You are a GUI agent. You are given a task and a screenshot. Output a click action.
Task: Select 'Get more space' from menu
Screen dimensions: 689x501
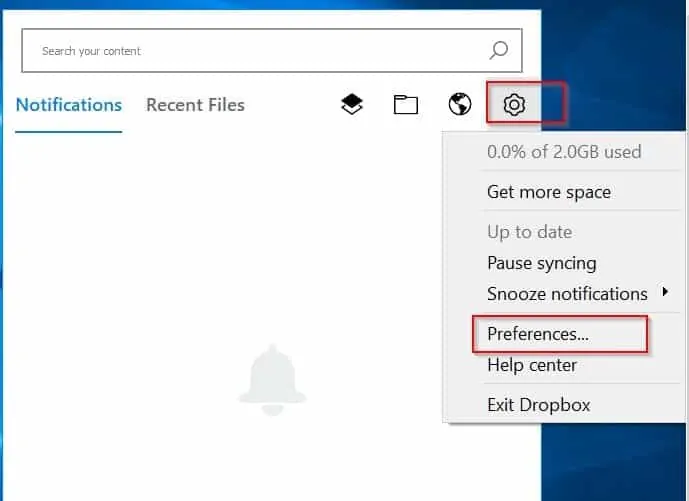point(548,192)
